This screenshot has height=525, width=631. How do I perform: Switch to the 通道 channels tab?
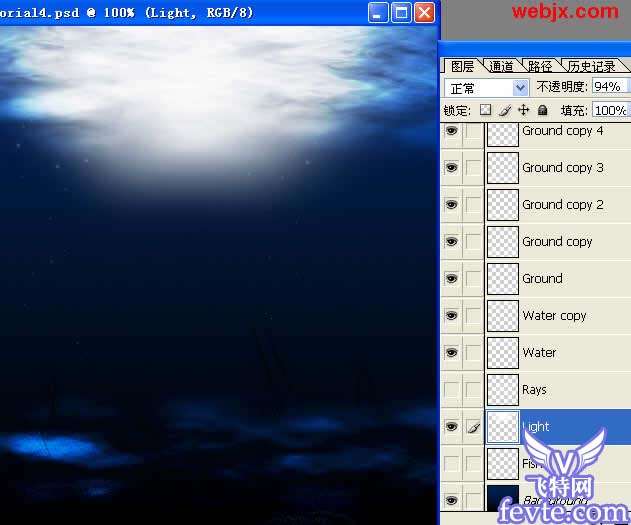502,67
